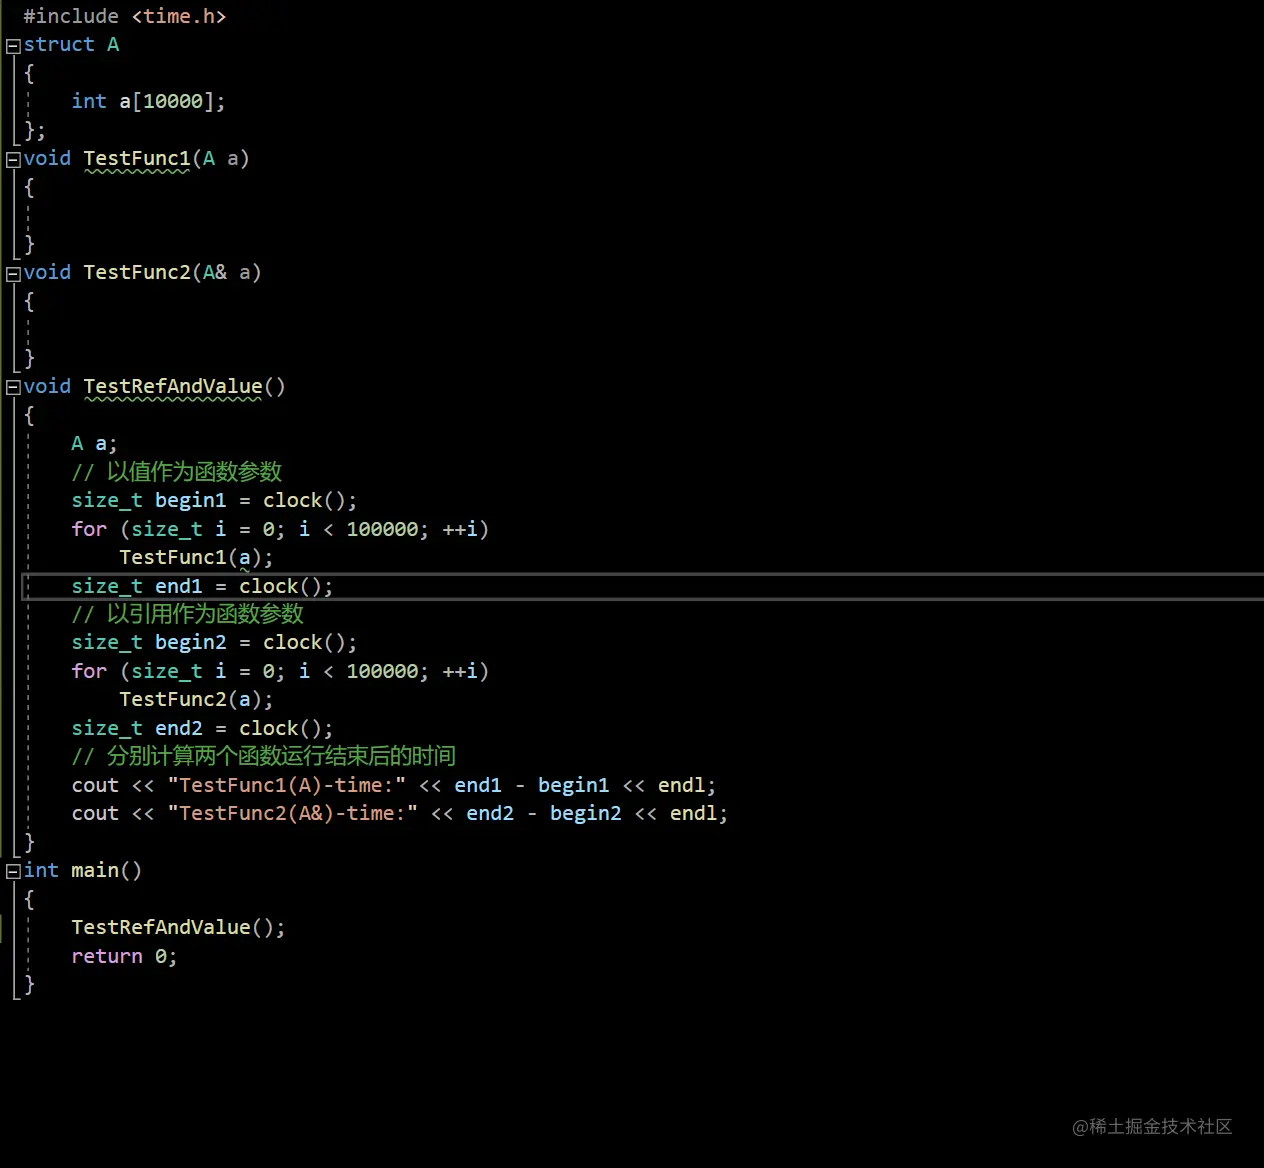Screen dimensions: 1264x1168
Task: Click 'size_t end2 = clock();' line
Action: tap(202, 728)
